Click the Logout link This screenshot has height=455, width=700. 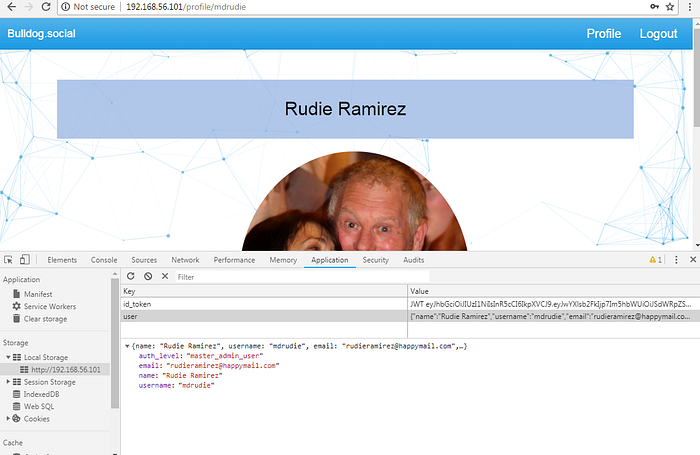[658, 34]
